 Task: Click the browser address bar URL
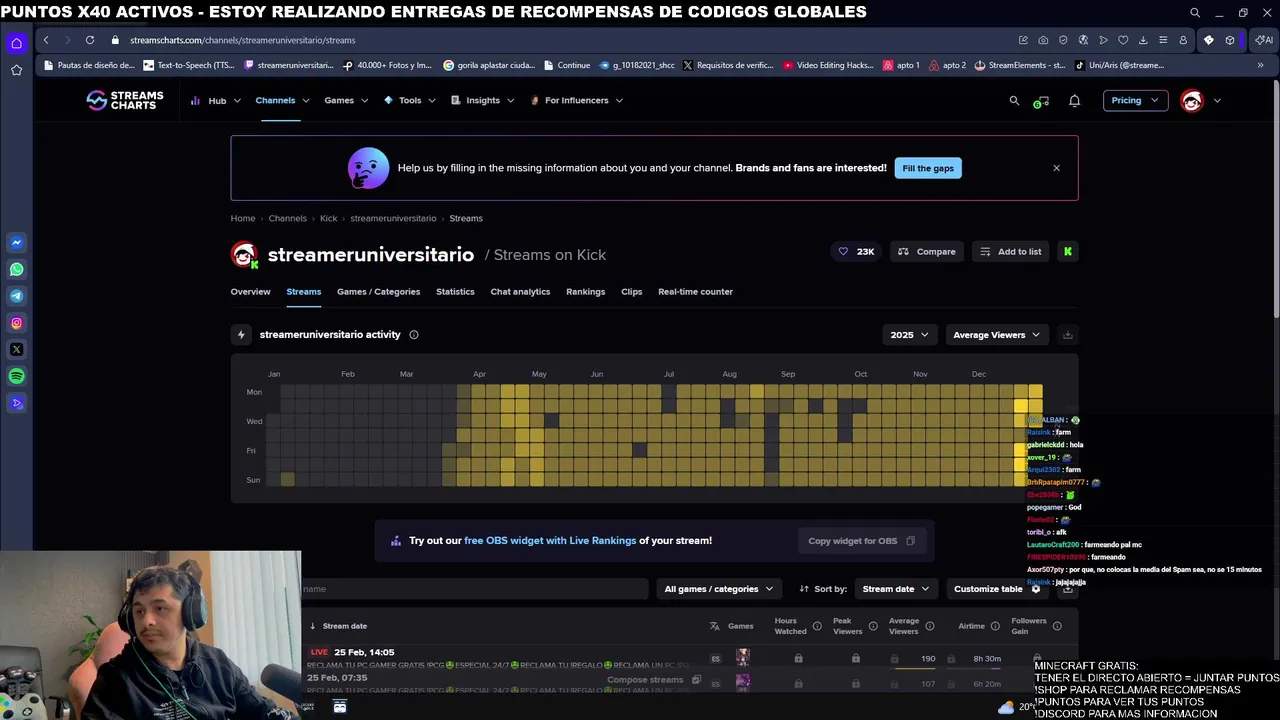[243, 40]
